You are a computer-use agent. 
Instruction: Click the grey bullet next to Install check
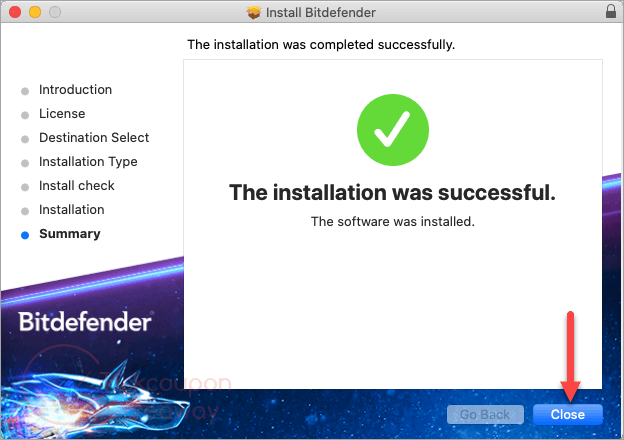click(x=25, y=187)
